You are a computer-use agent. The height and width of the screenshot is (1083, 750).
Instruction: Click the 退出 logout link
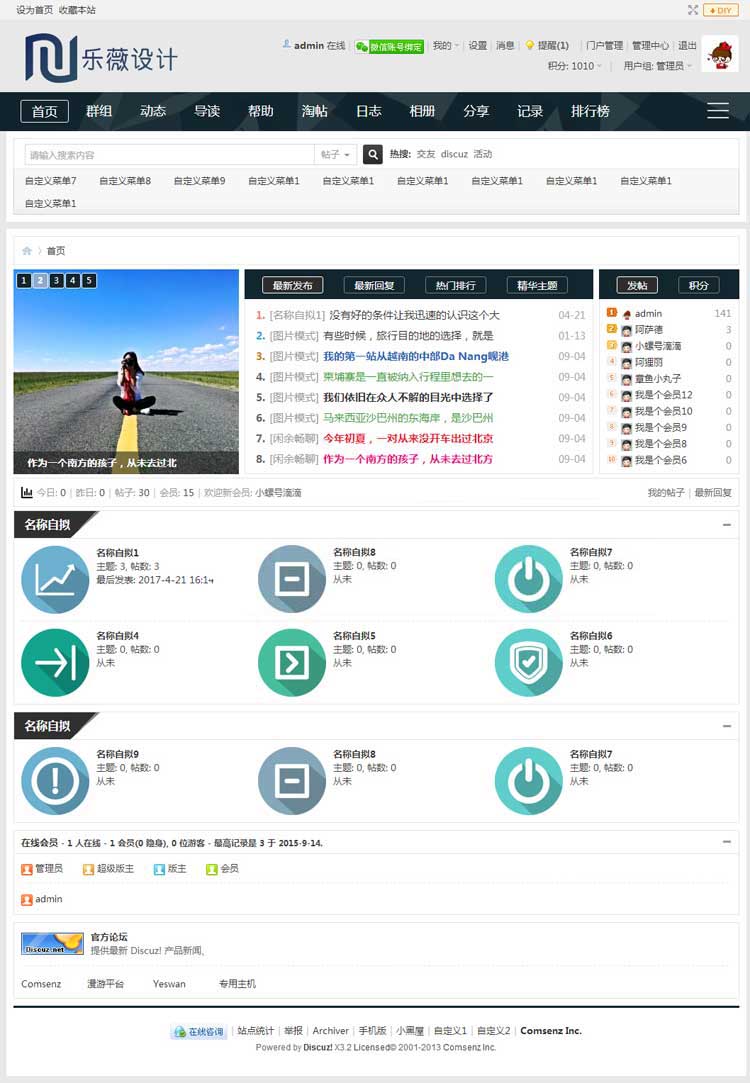[687, 46]
